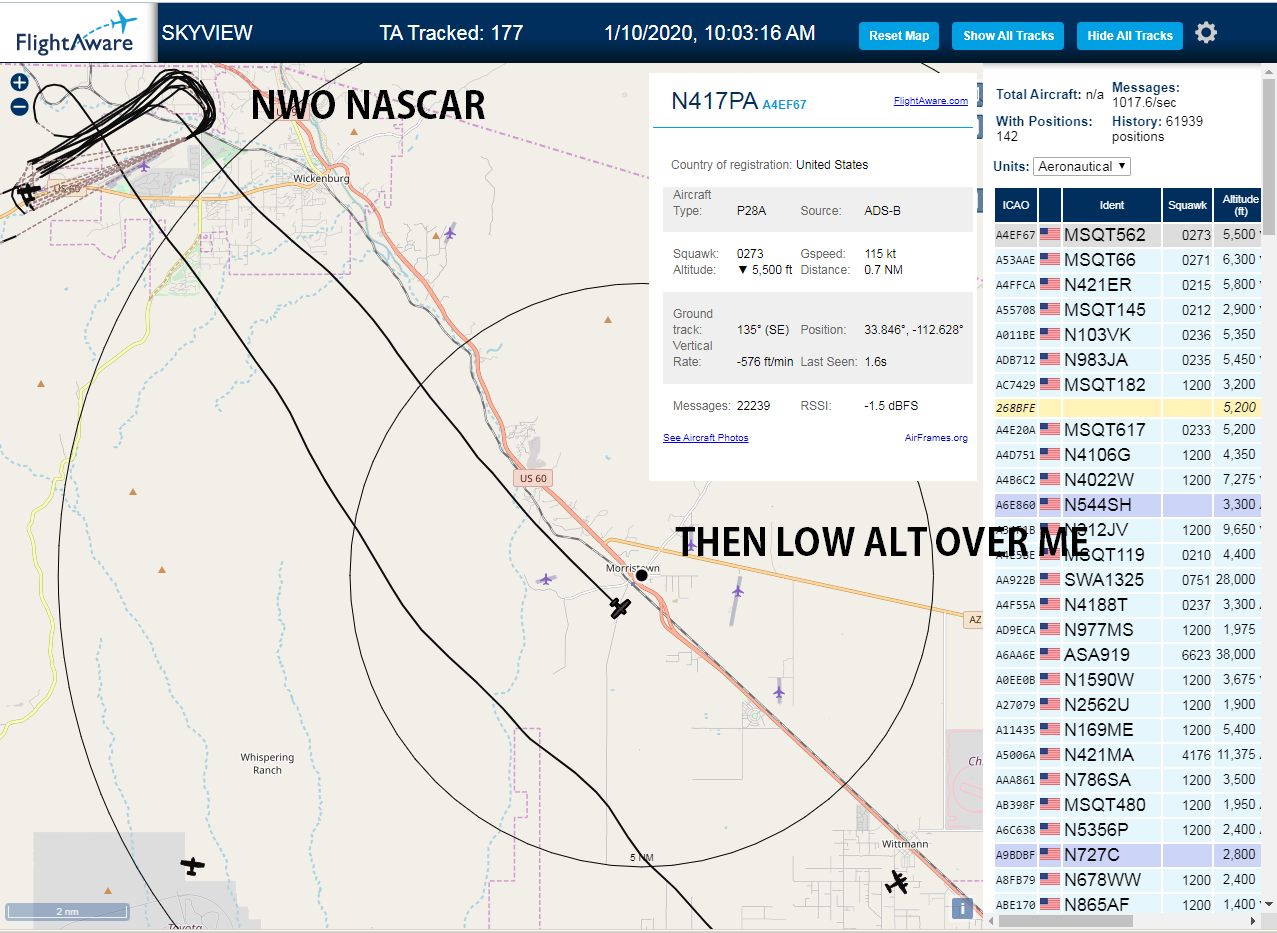The image size is (1277, 933).
Task: Select the N727C aircraft row
Action: pos(1128,855)
